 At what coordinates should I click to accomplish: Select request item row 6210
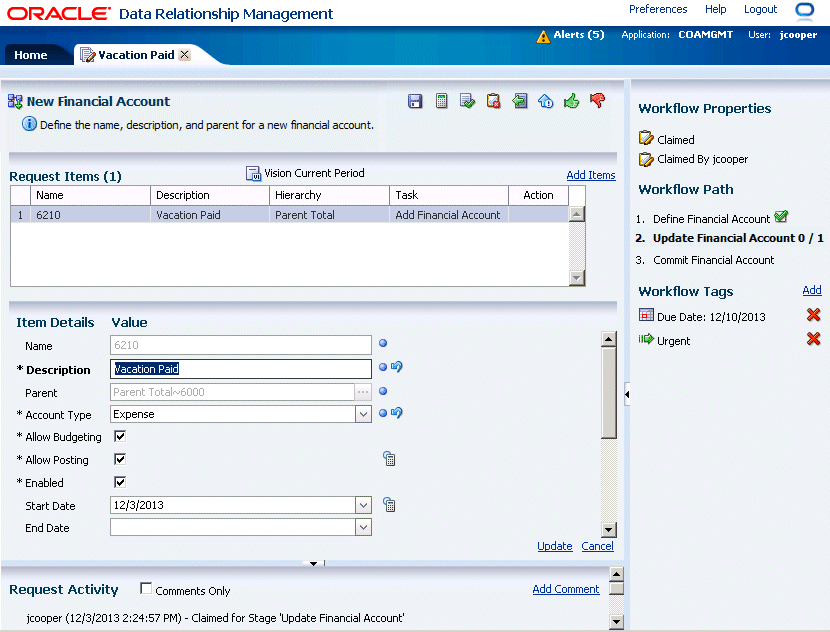coord(290,215)
